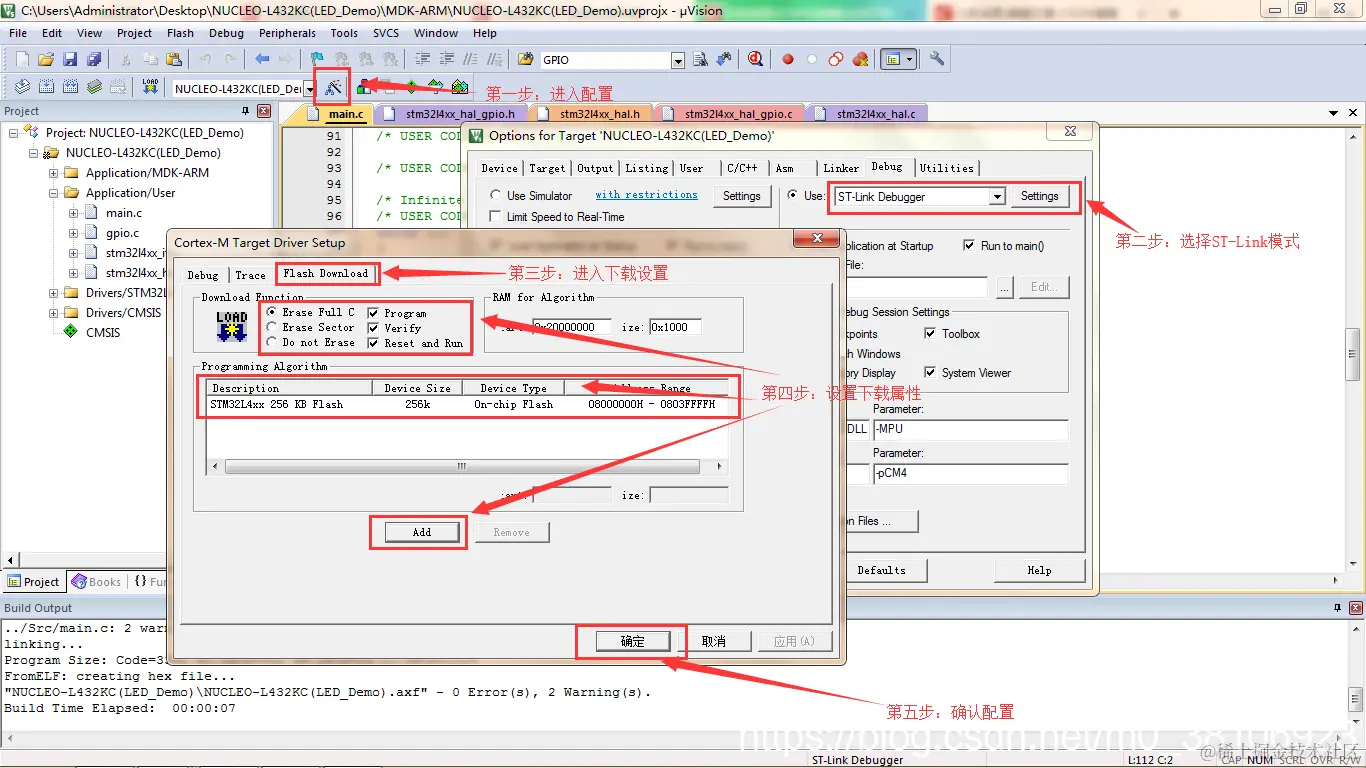This screenshot has height=768, width=1366.
Task: Click the Find in Files icon
Action: coord(525,60)
